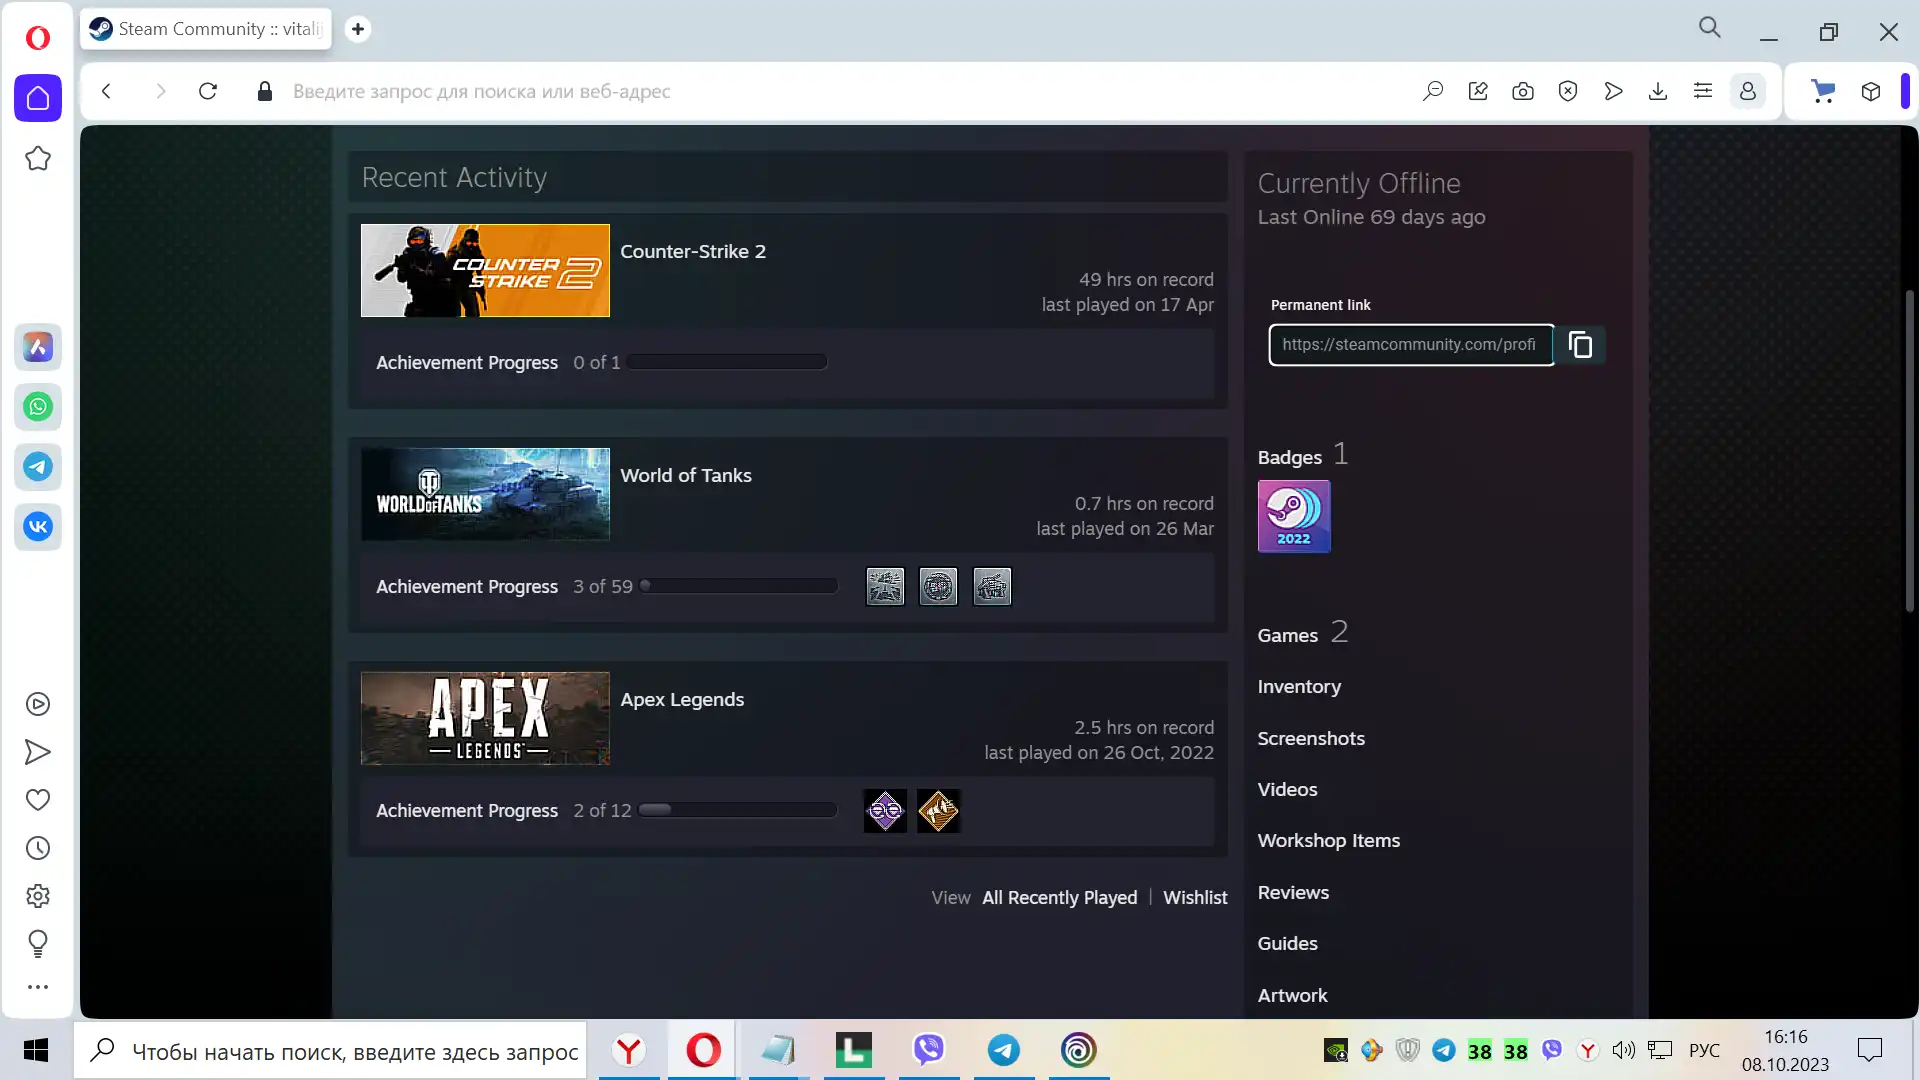Viewport: 1920px width, 1080px height.
Task: Switch the РУС input language indicator
Action: click(1704, 1051)
